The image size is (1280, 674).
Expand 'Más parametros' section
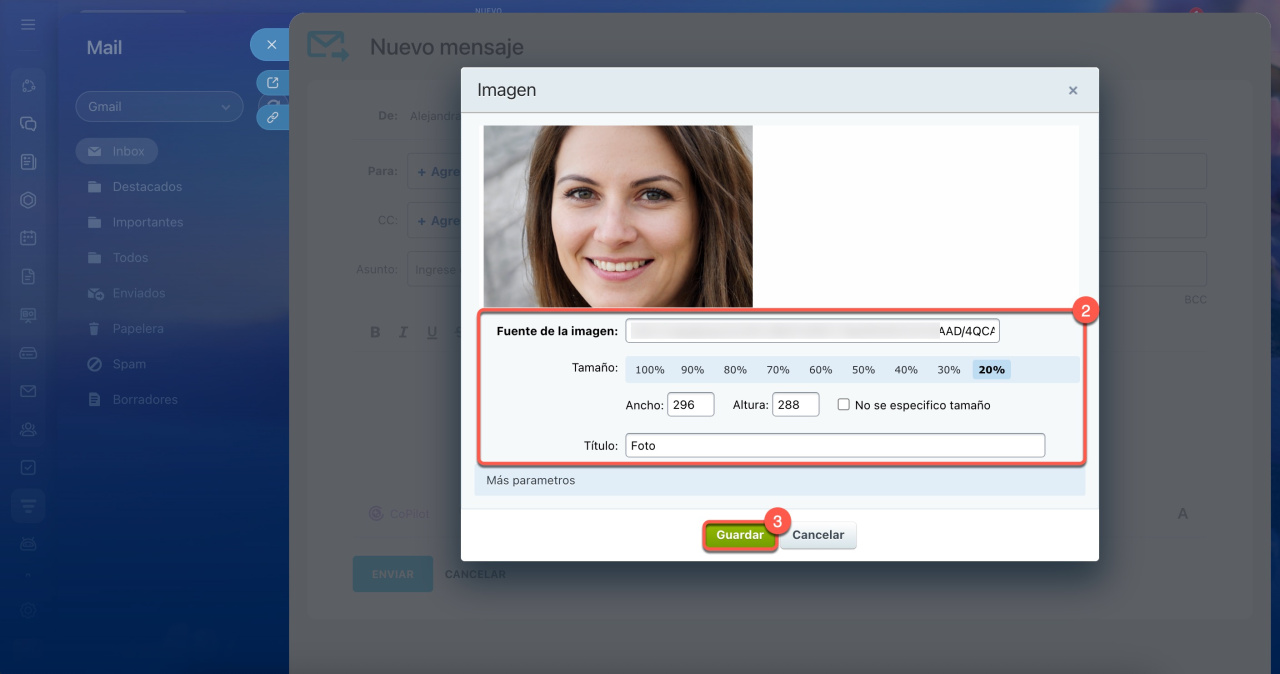click(x=531, y=480)
